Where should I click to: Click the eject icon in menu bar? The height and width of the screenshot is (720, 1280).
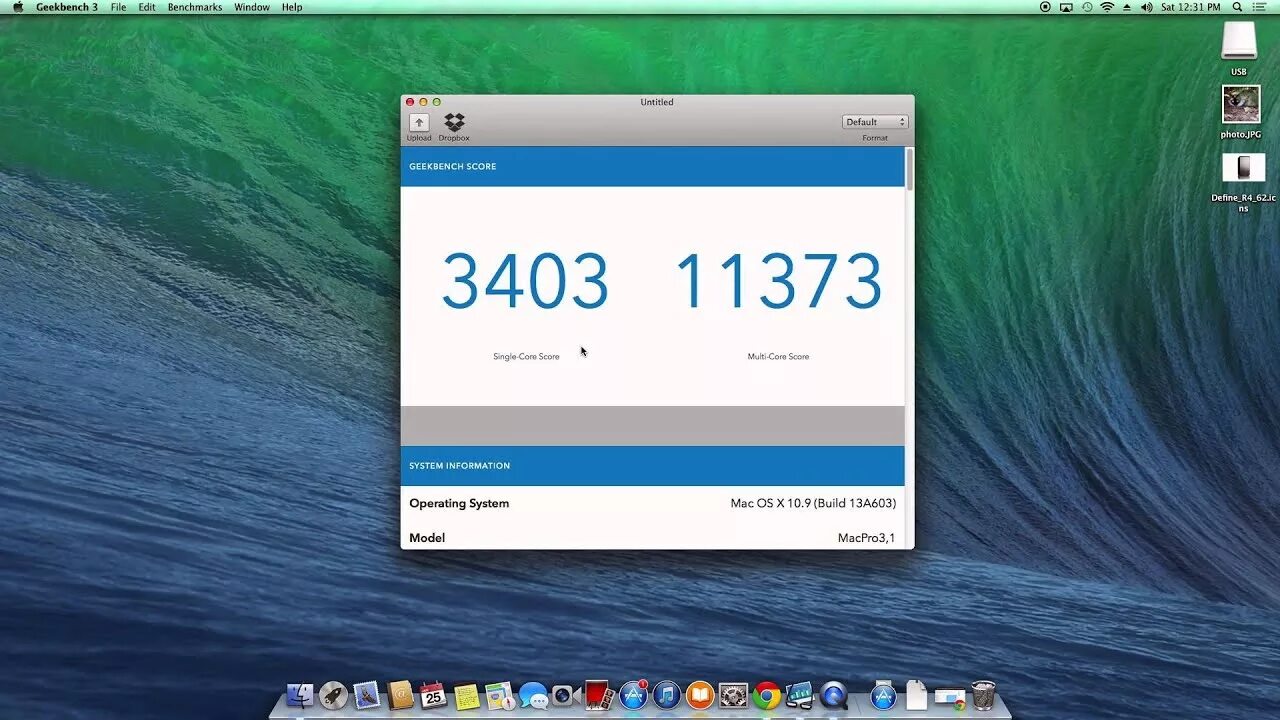[x=1127, y=7]
